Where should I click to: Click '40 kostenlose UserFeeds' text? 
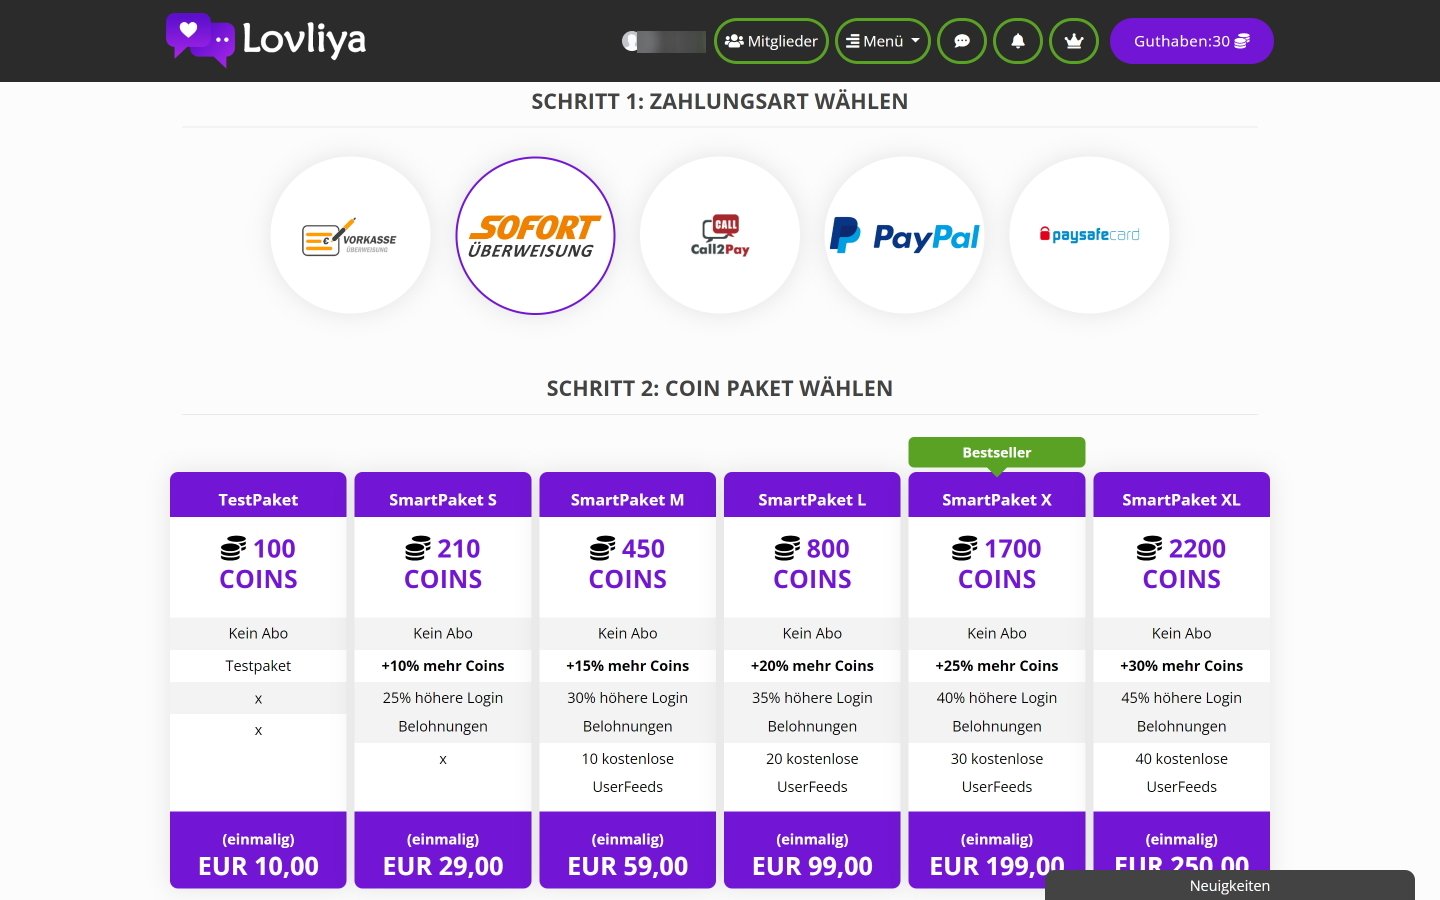(x=1182, y=773)
